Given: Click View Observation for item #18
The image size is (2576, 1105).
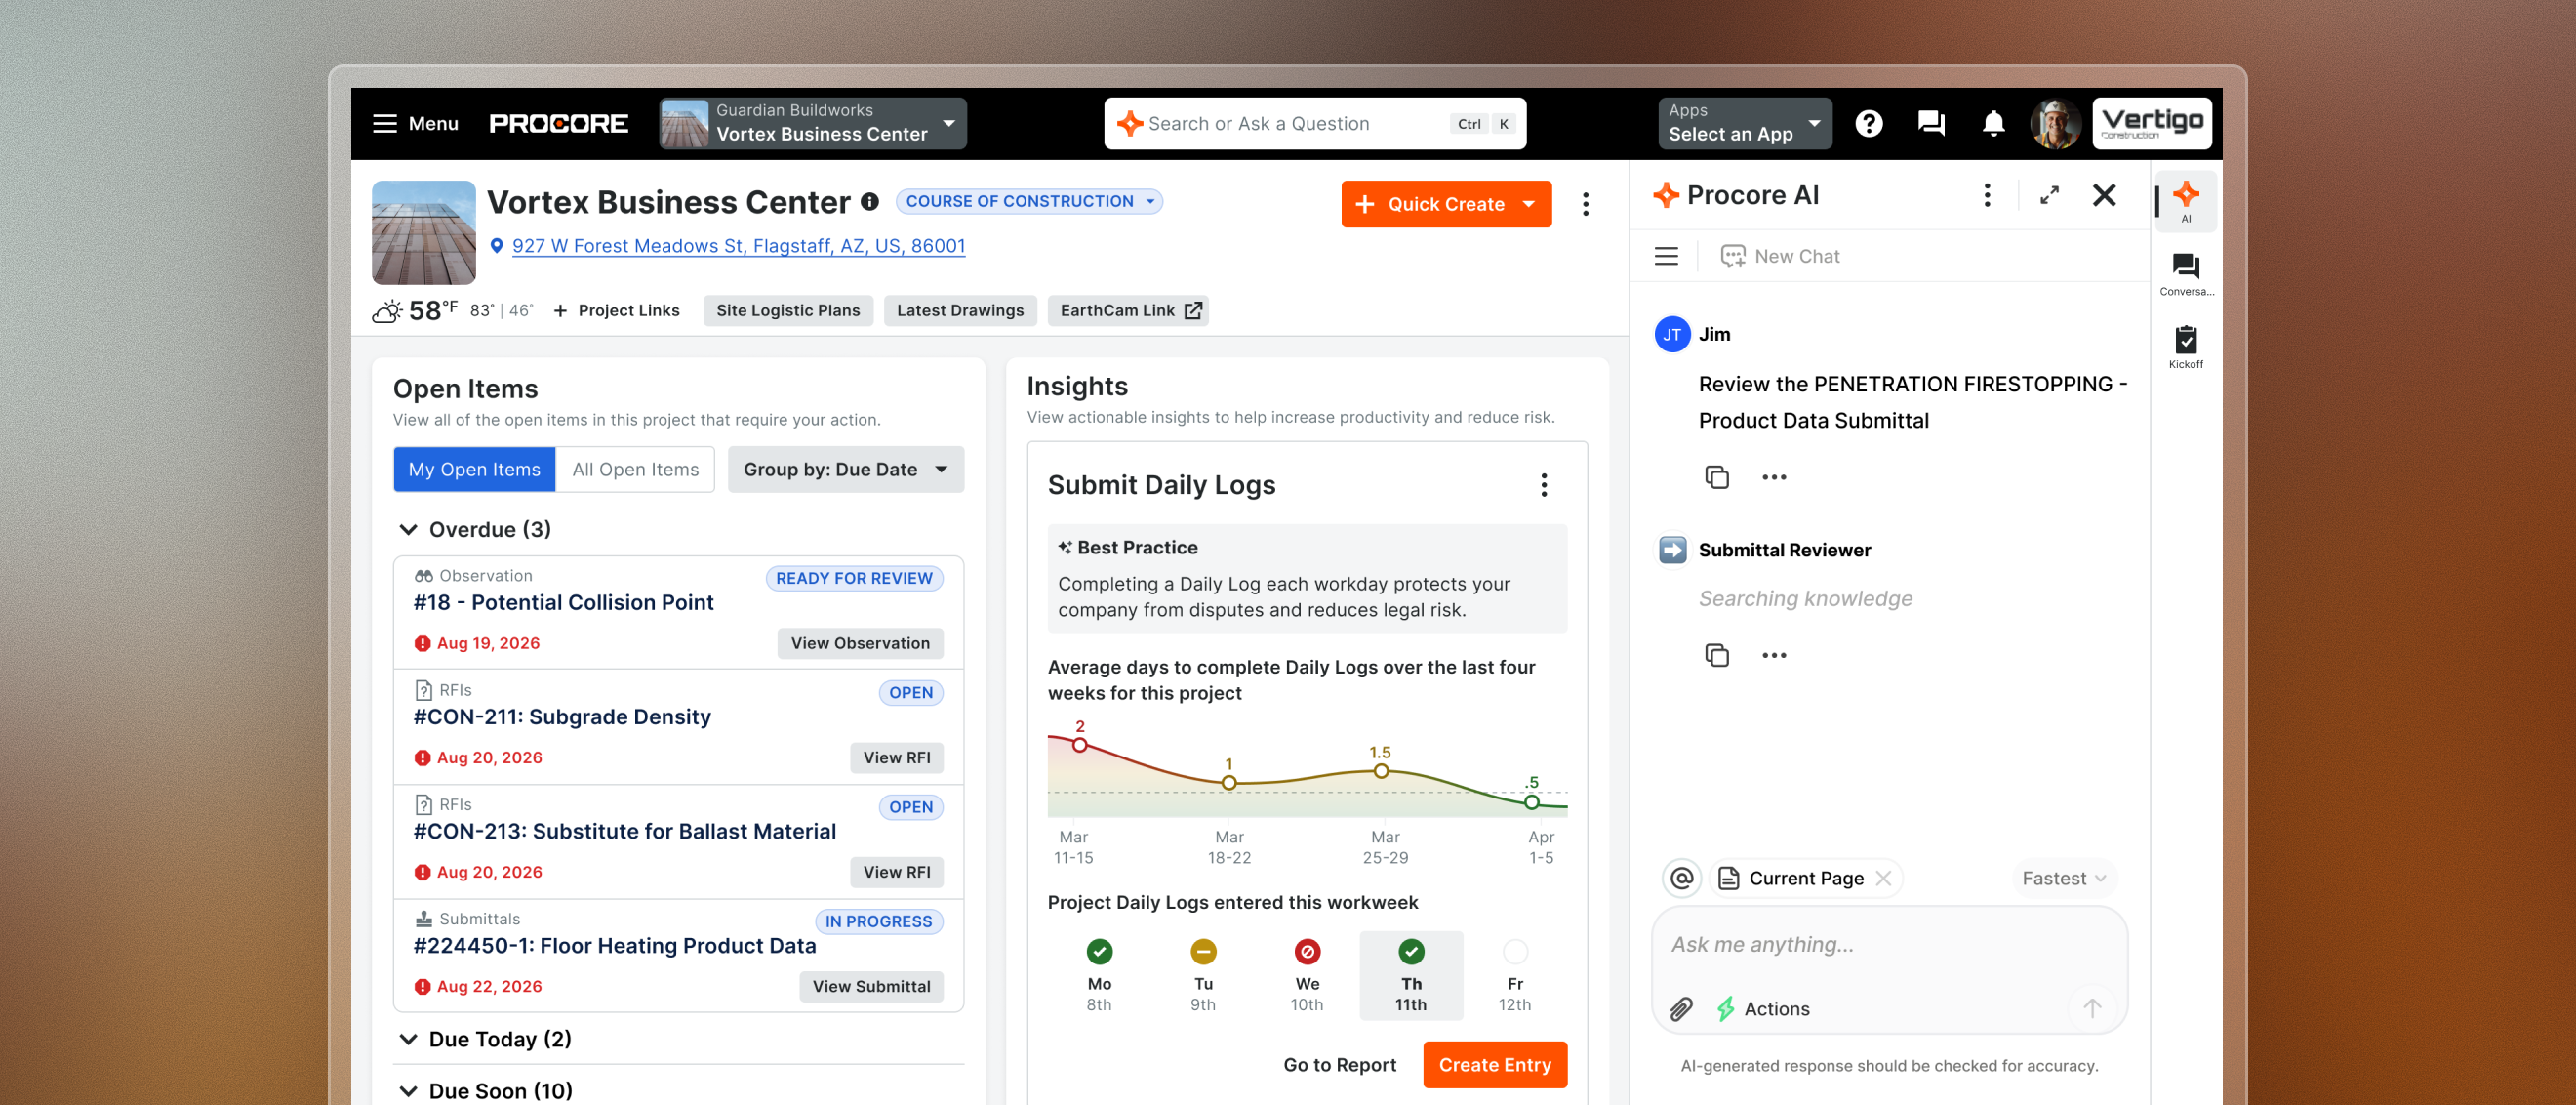Looking at the screenshot, I should (x=860, y=643).
